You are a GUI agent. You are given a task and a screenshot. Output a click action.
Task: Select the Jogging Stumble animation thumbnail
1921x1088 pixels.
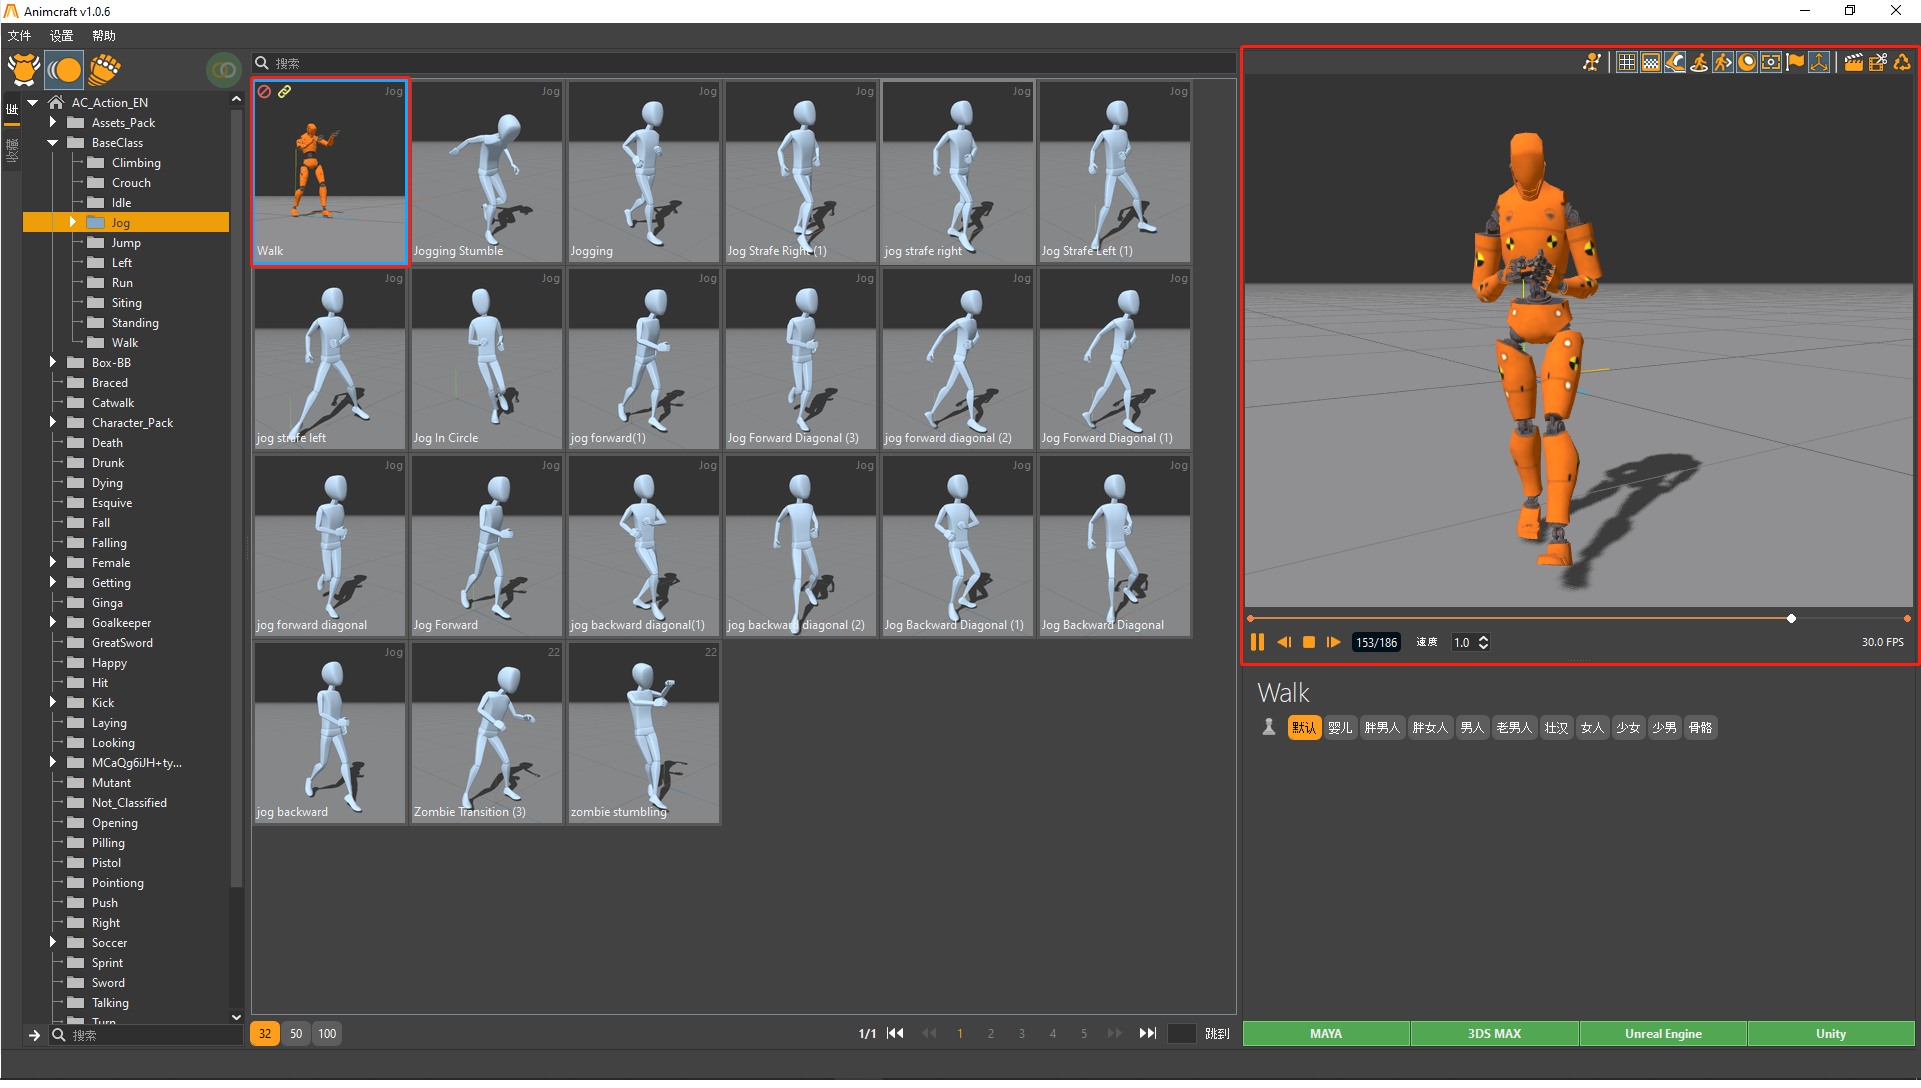[487, 172]
